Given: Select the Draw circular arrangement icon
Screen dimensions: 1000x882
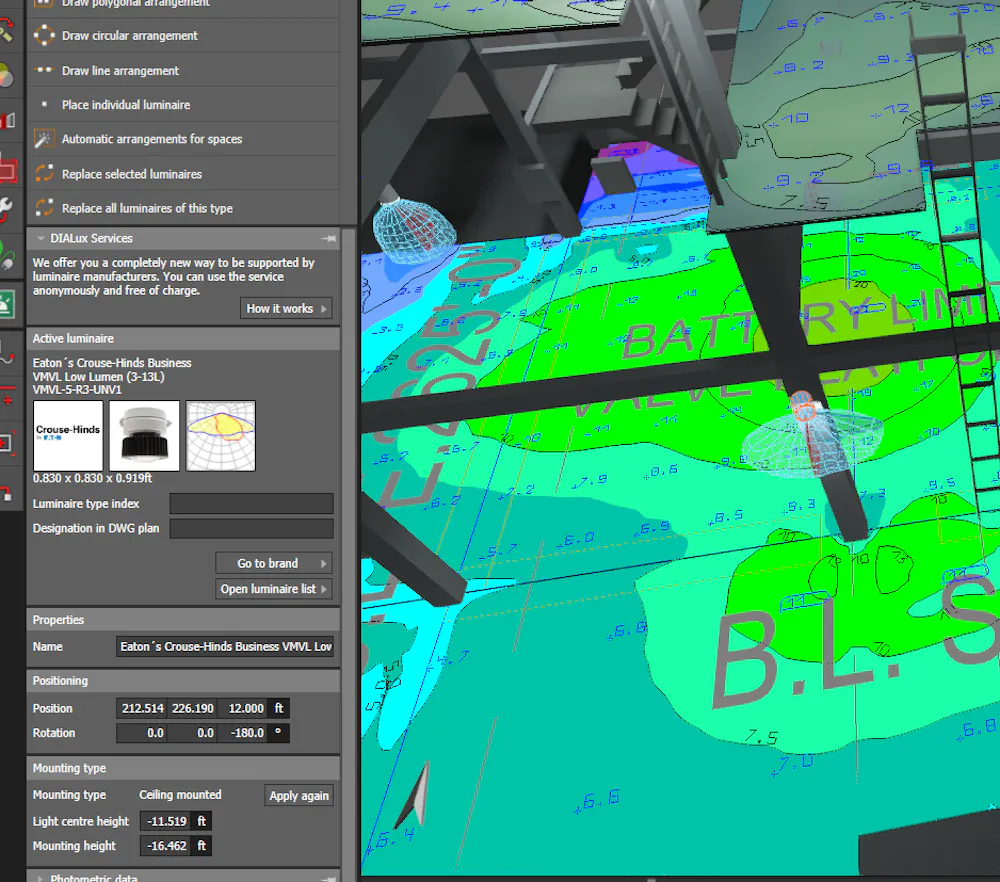Looking at the screenshot, I should click(x=44, y=35).
